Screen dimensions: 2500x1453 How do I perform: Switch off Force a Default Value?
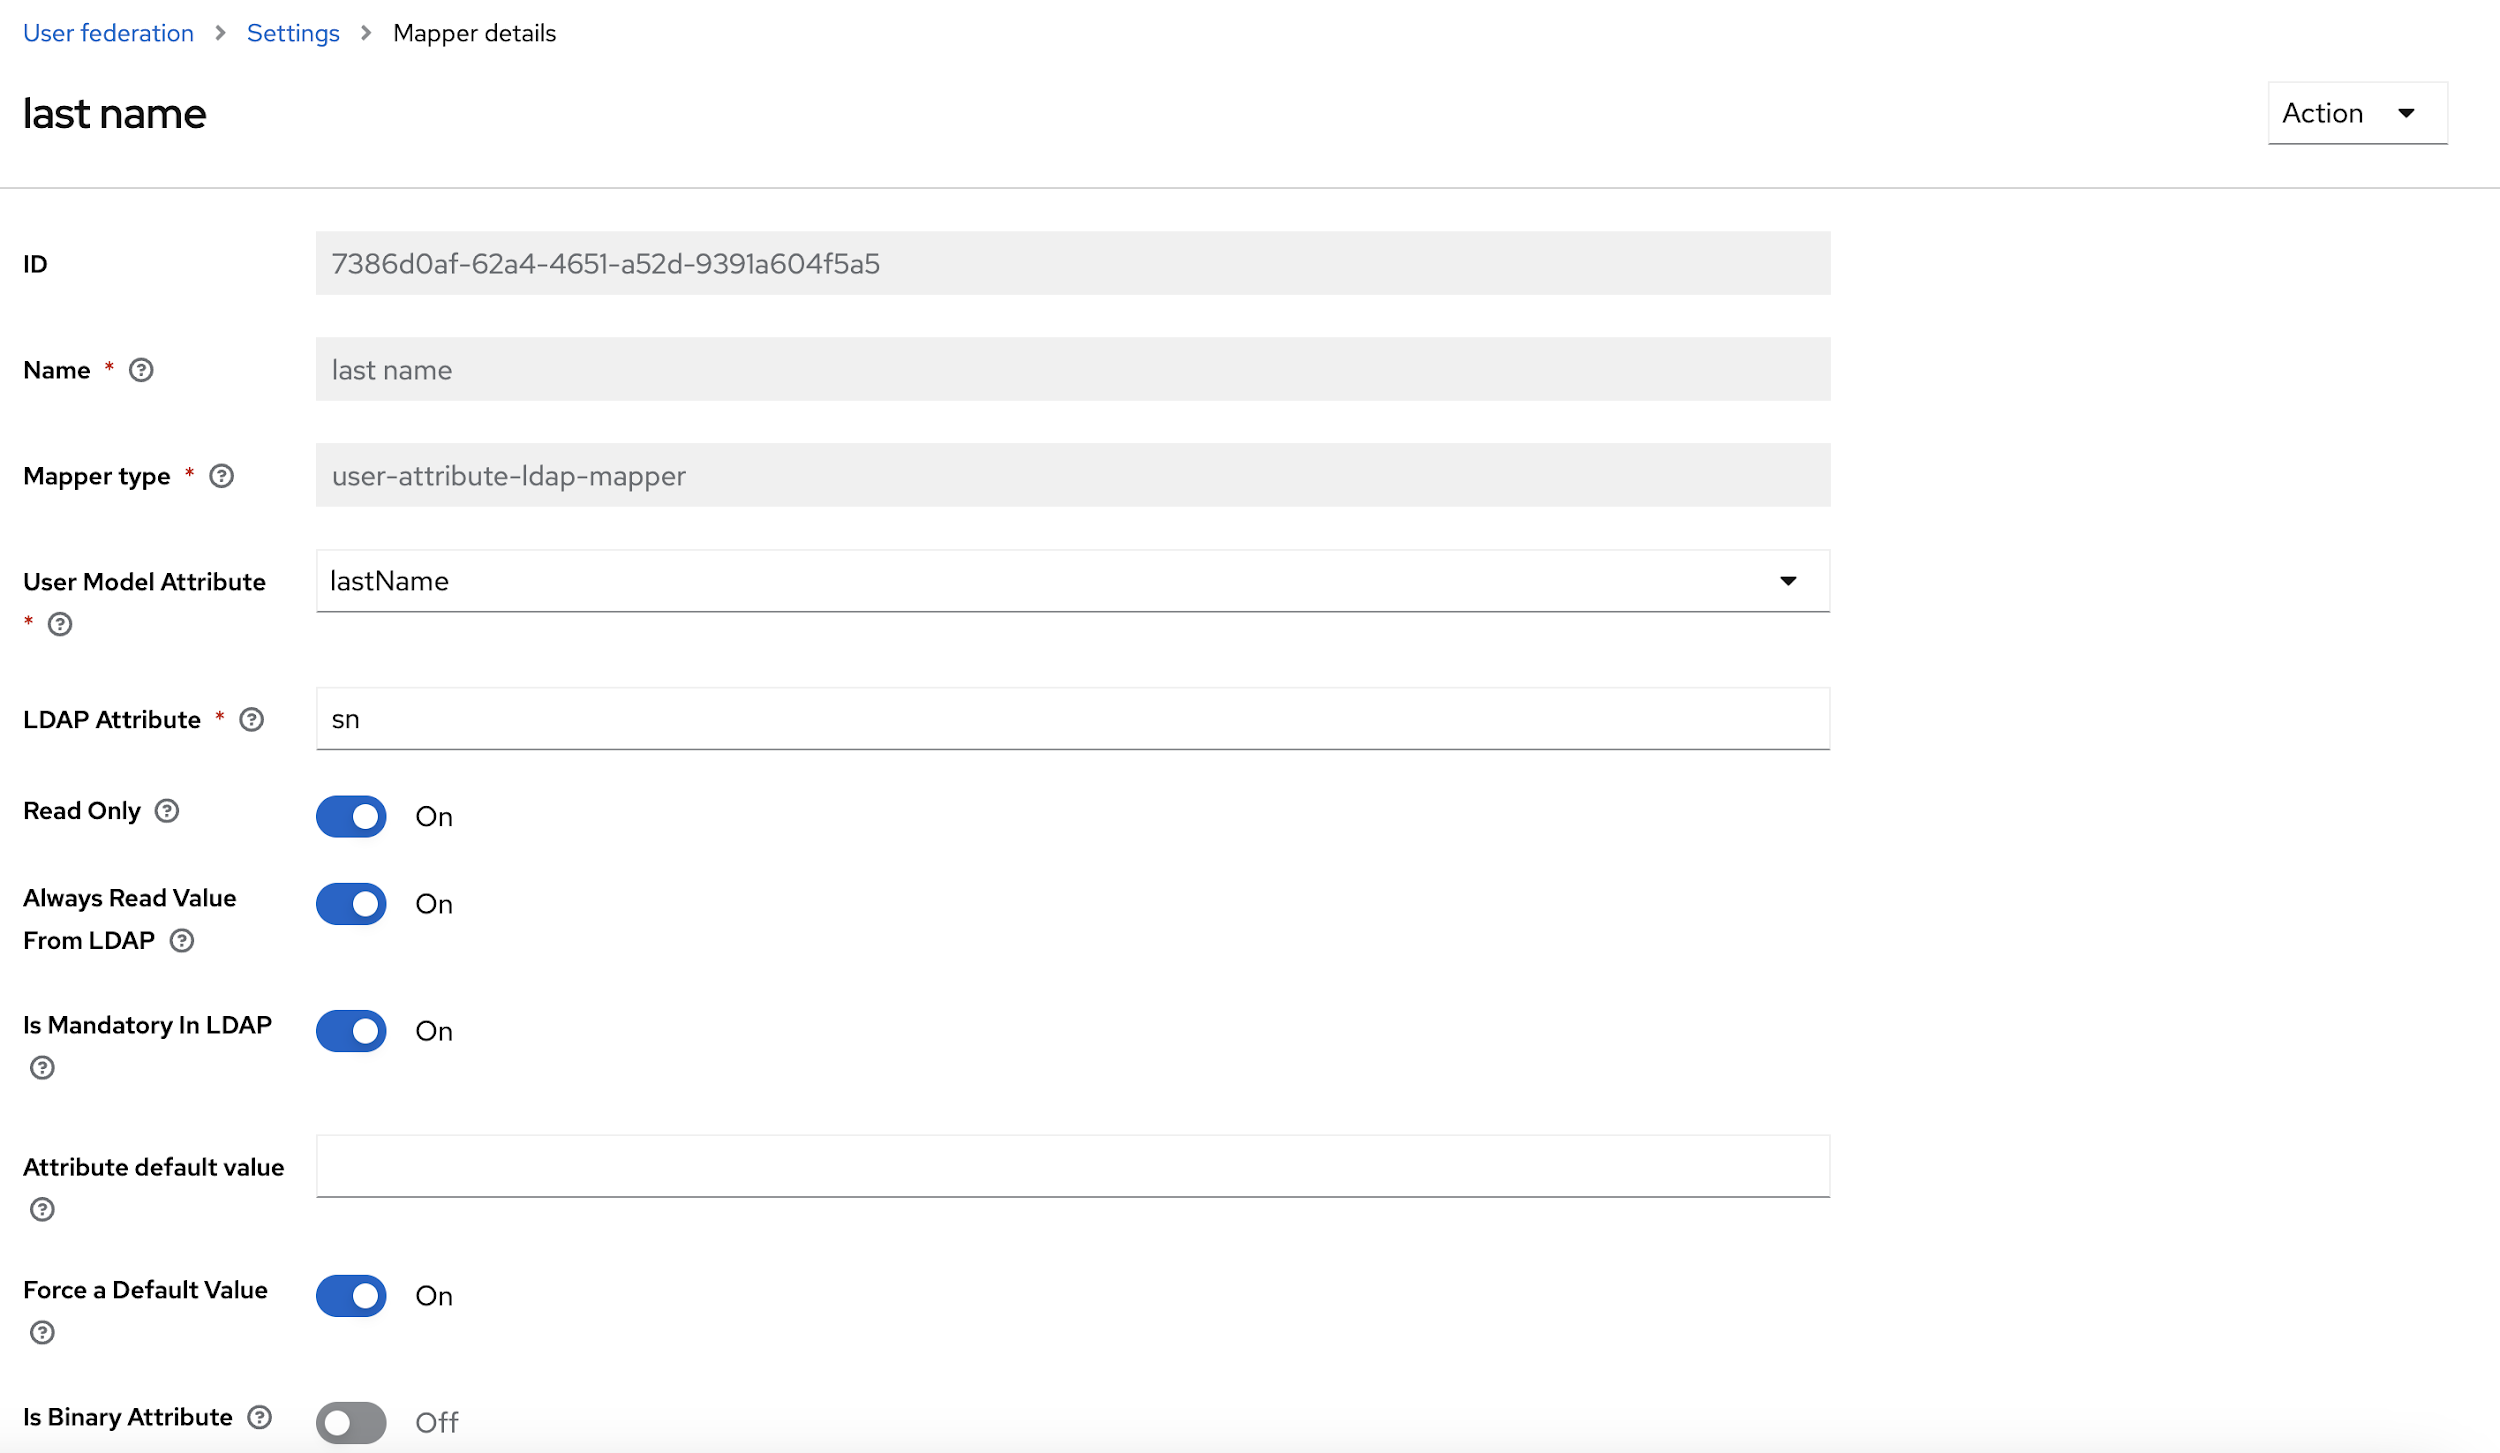pyautogui.click(x=351, y=1296)
